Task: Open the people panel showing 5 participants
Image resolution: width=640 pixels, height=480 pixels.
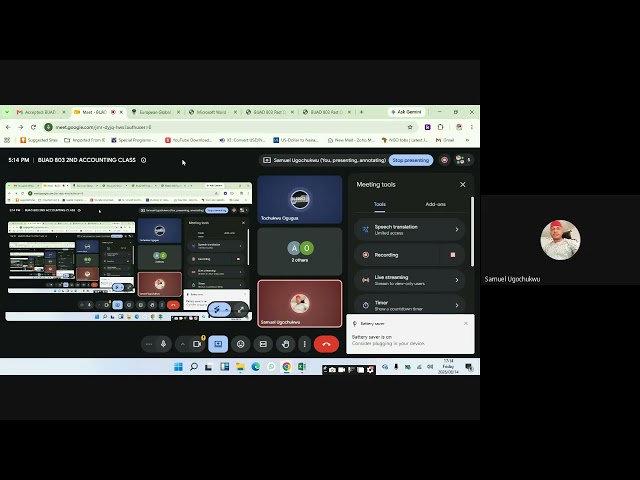Action: point(464,160)
